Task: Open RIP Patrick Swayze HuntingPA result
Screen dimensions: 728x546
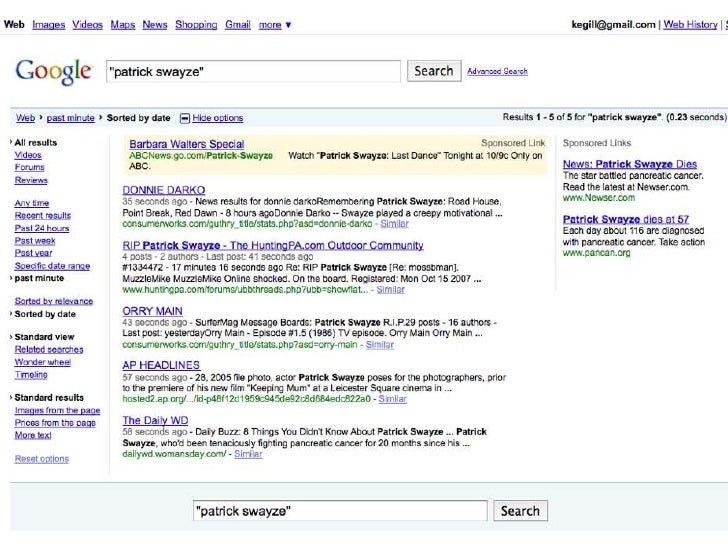Action: [x=273, y=245]
